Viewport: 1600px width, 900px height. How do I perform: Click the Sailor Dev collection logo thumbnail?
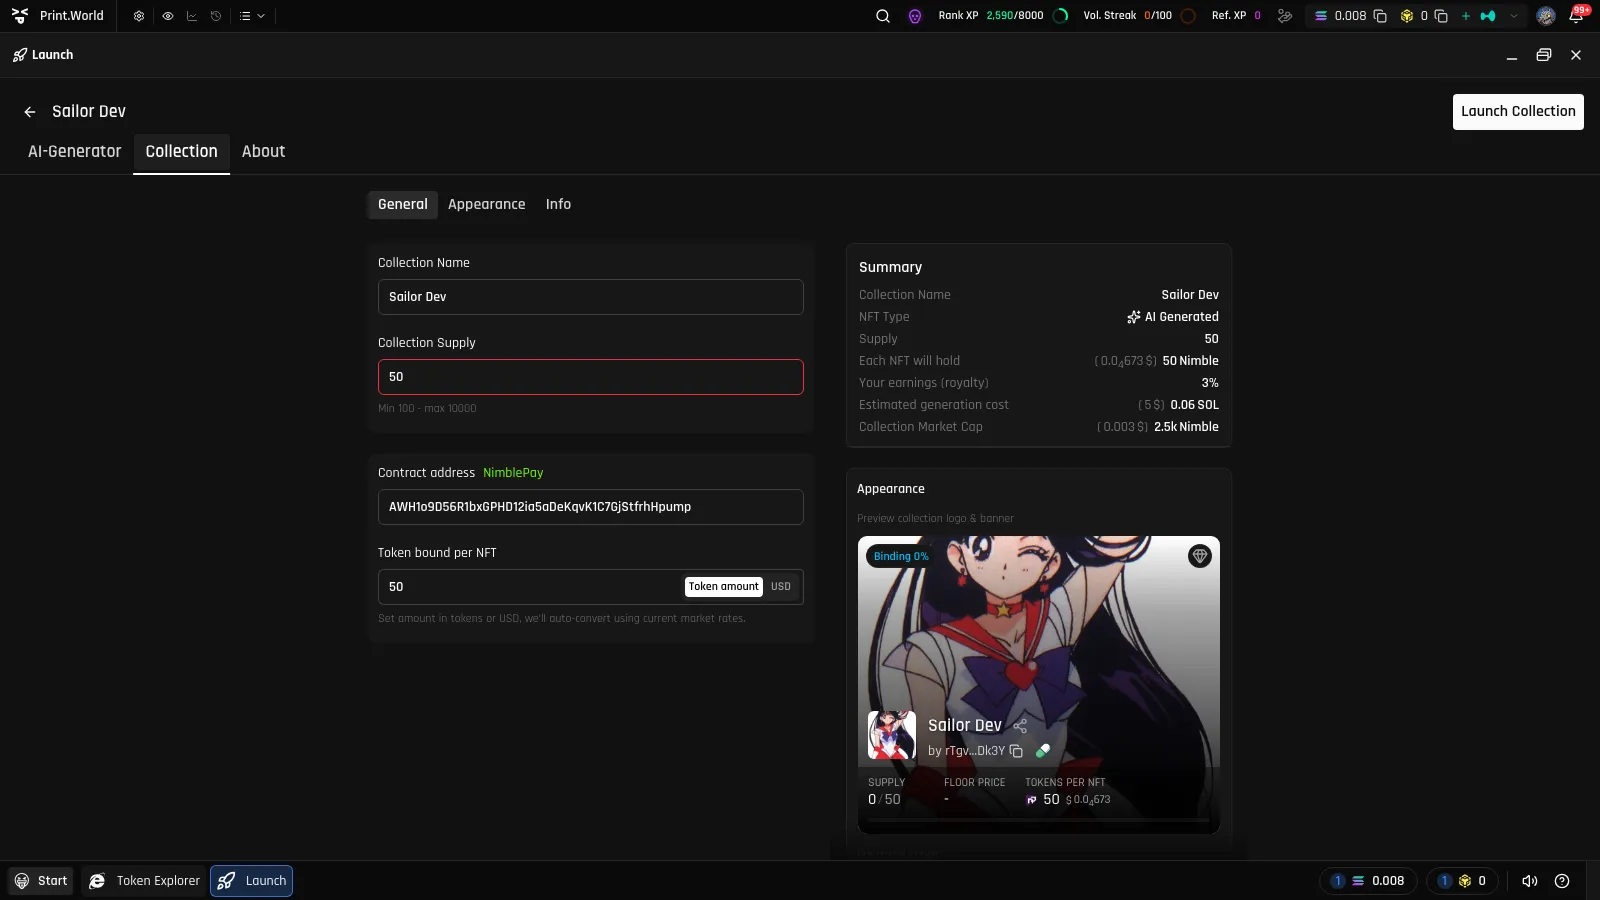[x=892, y=735]
